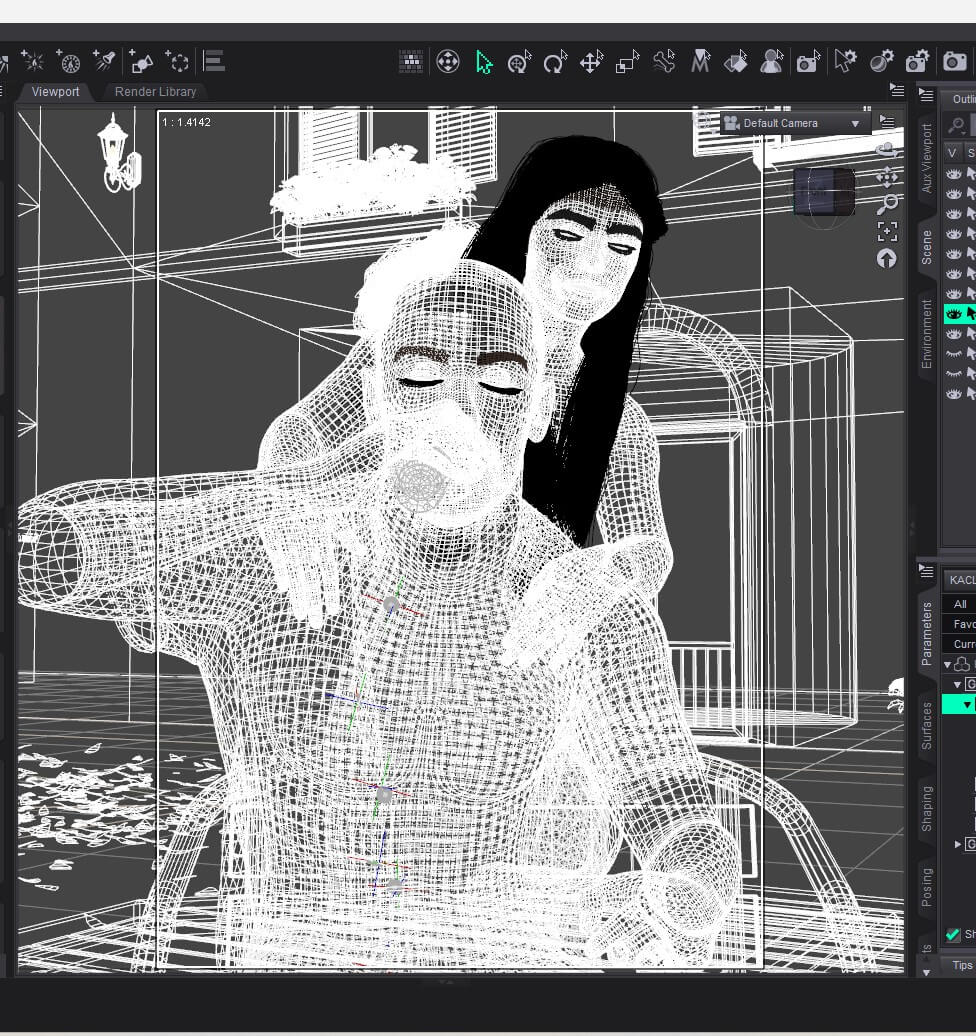The width and height of the screenshot is (976, 1036).
Task: Activate the Universal manipulator tool
Action: click(520, 62)
